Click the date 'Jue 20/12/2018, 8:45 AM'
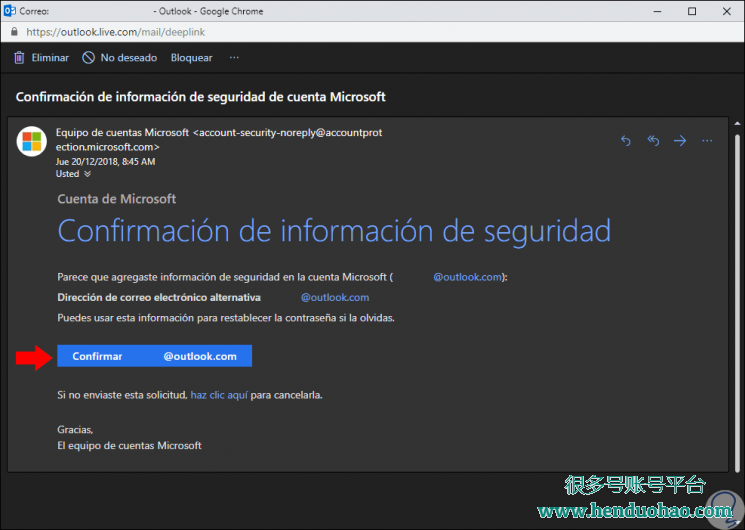Image resolution: width=745 pixels, height=530 pixels. (x=105, y=162)
